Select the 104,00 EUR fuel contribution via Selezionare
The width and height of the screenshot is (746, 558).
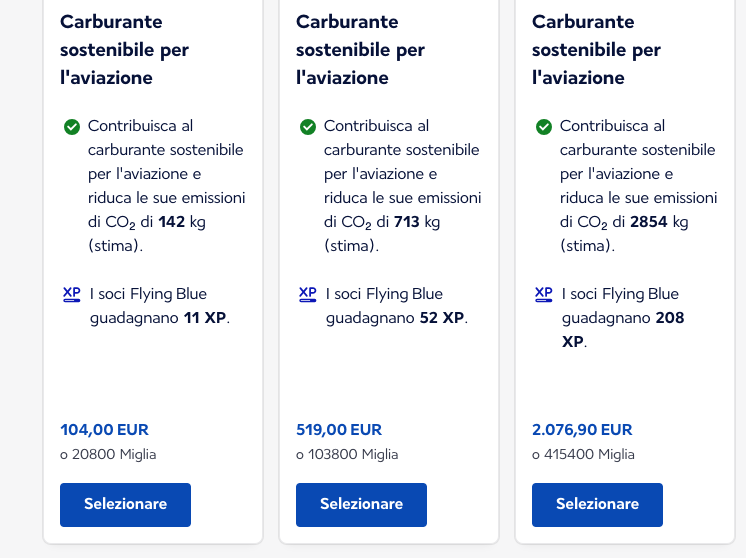point(126,505)
